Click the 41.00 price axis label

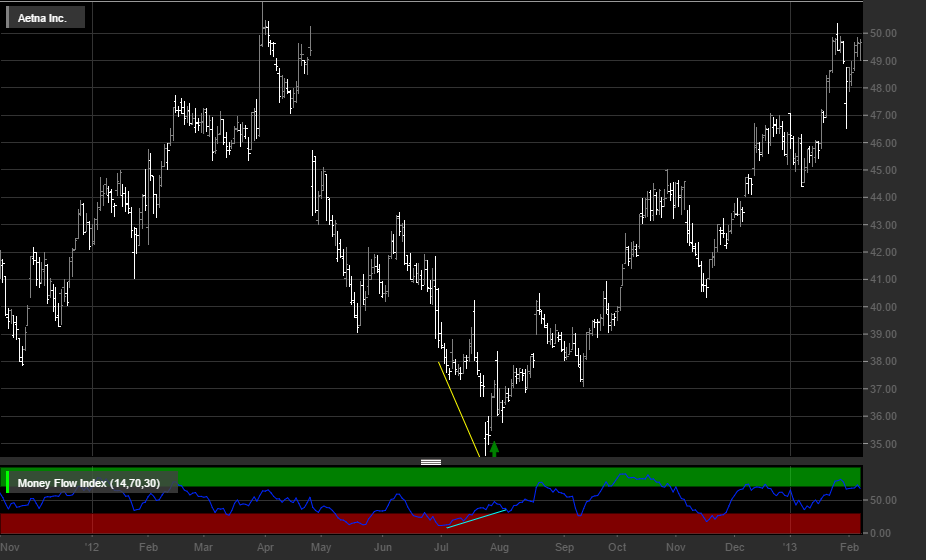tap(883, 279)
